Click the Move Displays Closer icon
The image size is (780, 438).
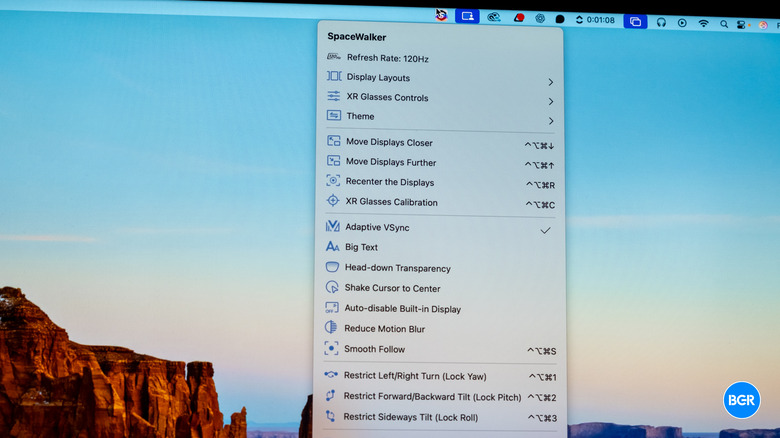(x=333, y=141)
